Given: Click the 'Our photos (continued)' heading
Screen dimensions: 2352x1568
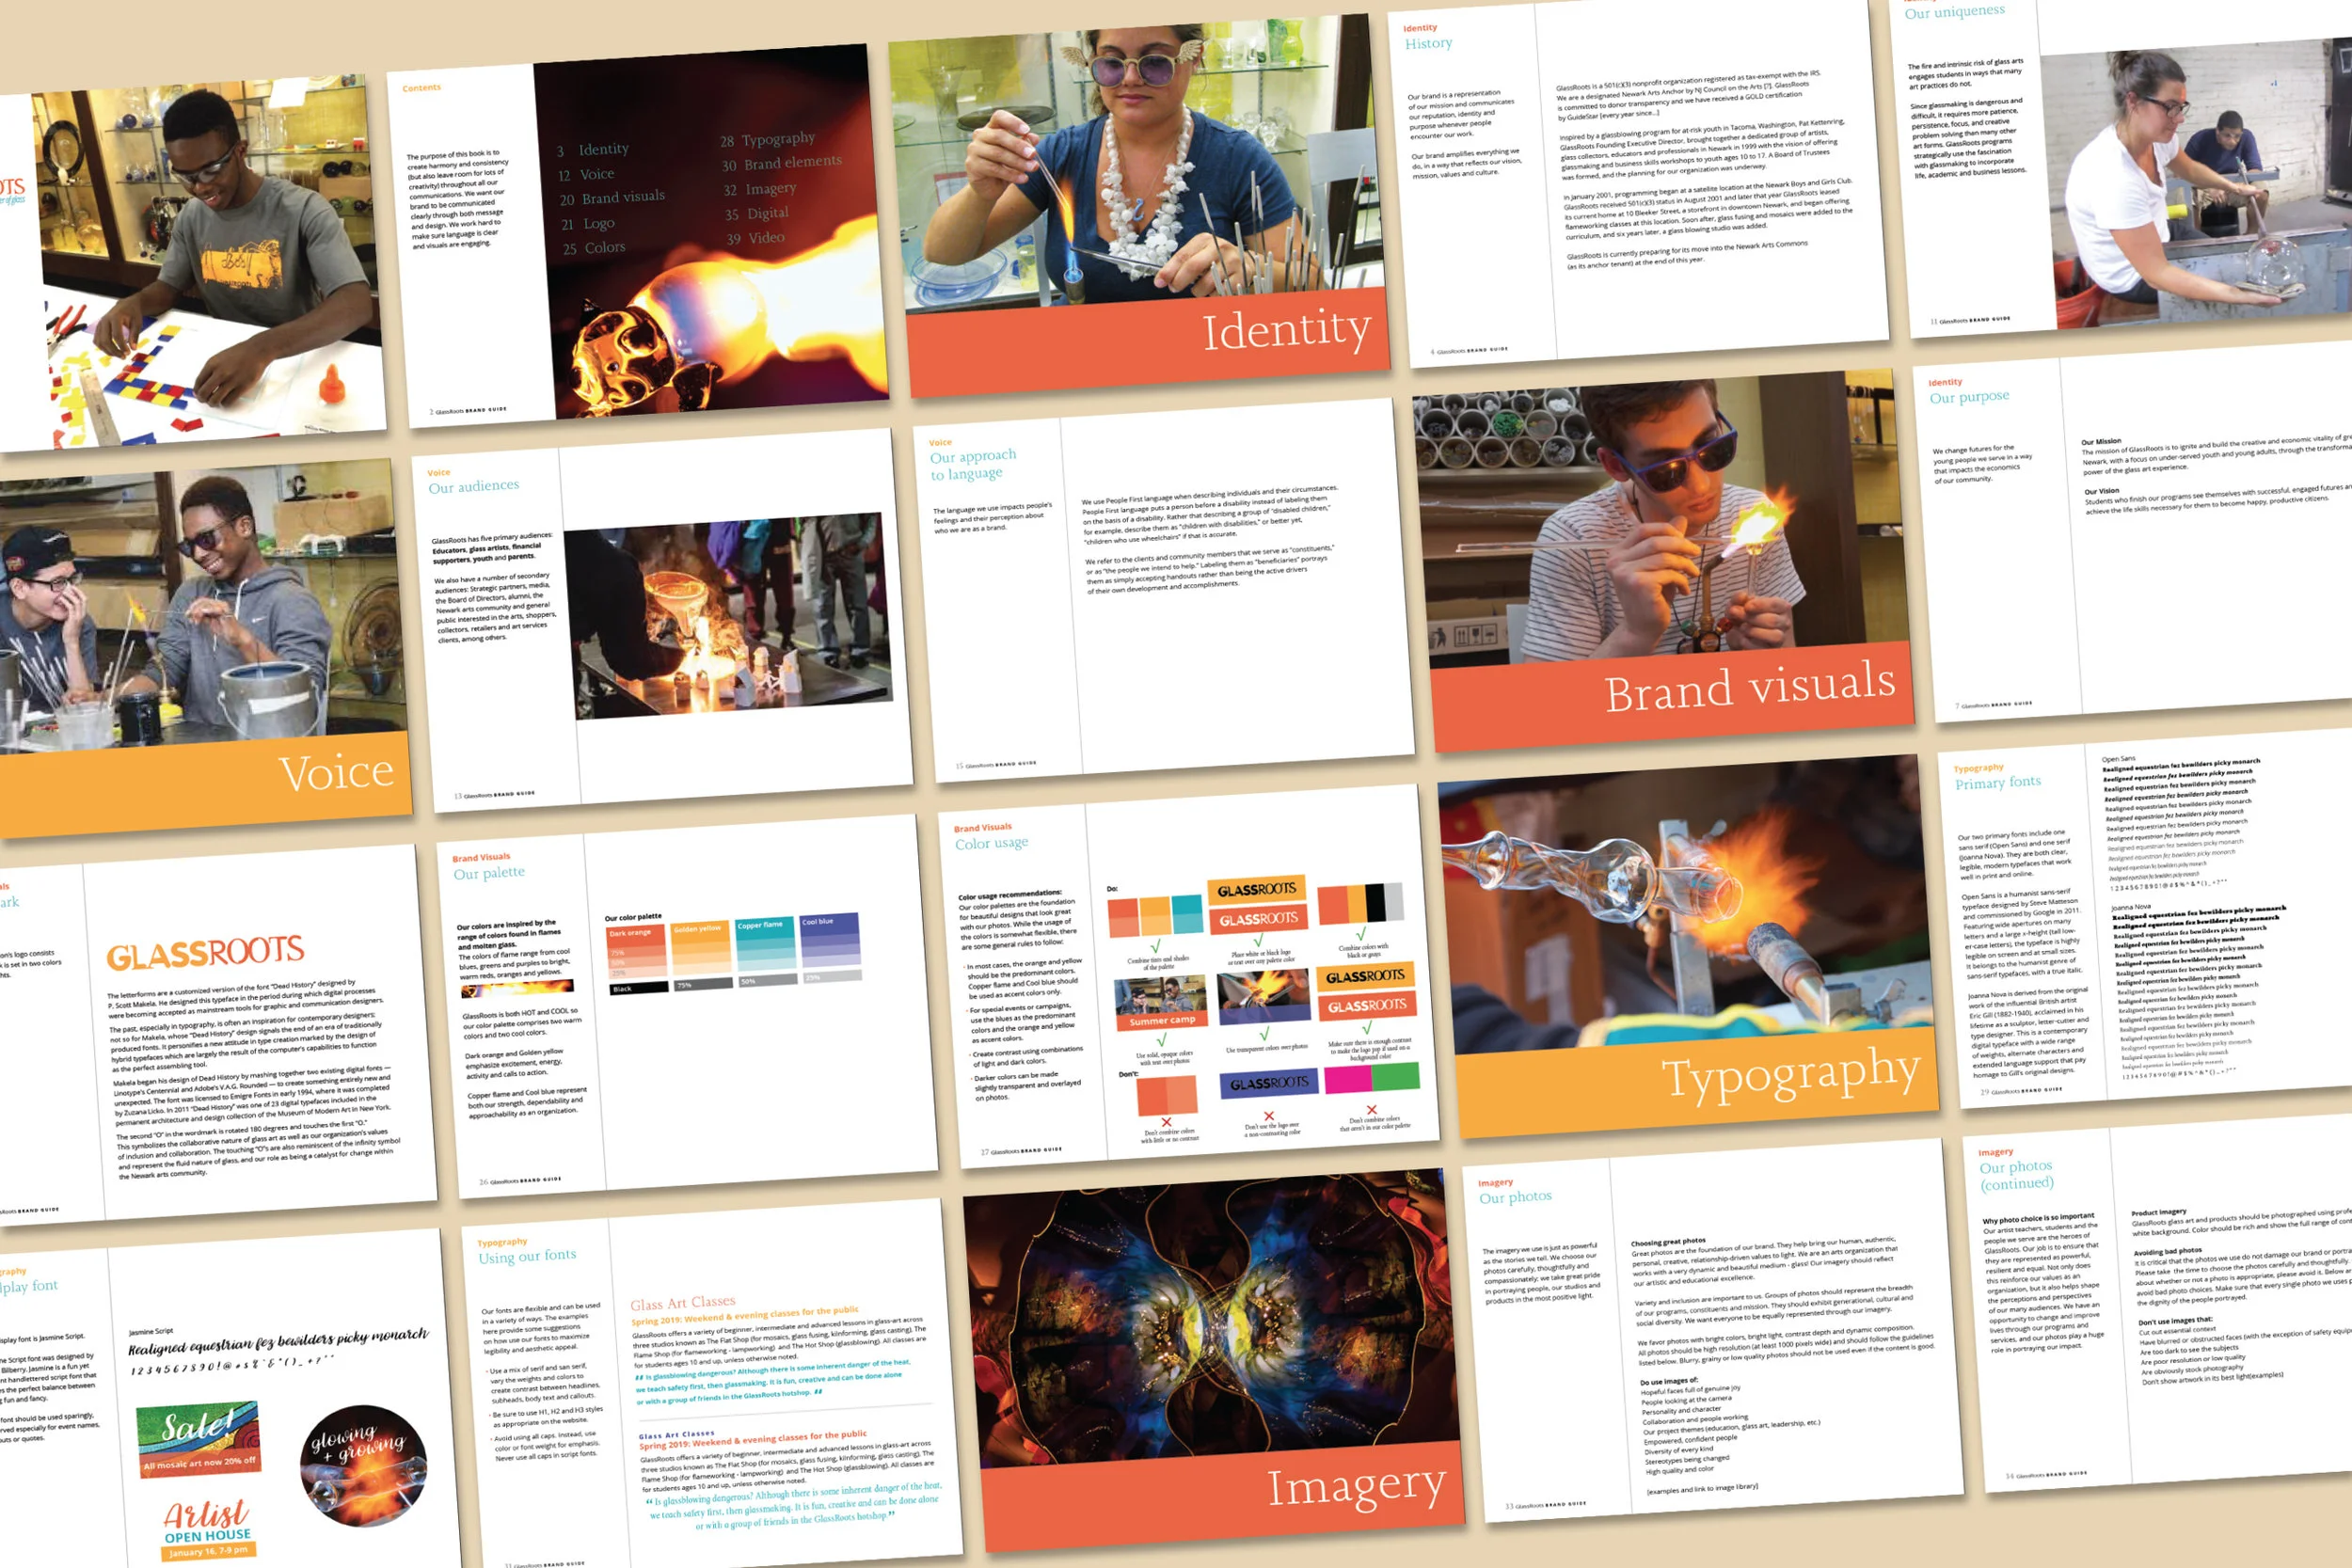Looking at the screenshot, I should 2015,1174.
